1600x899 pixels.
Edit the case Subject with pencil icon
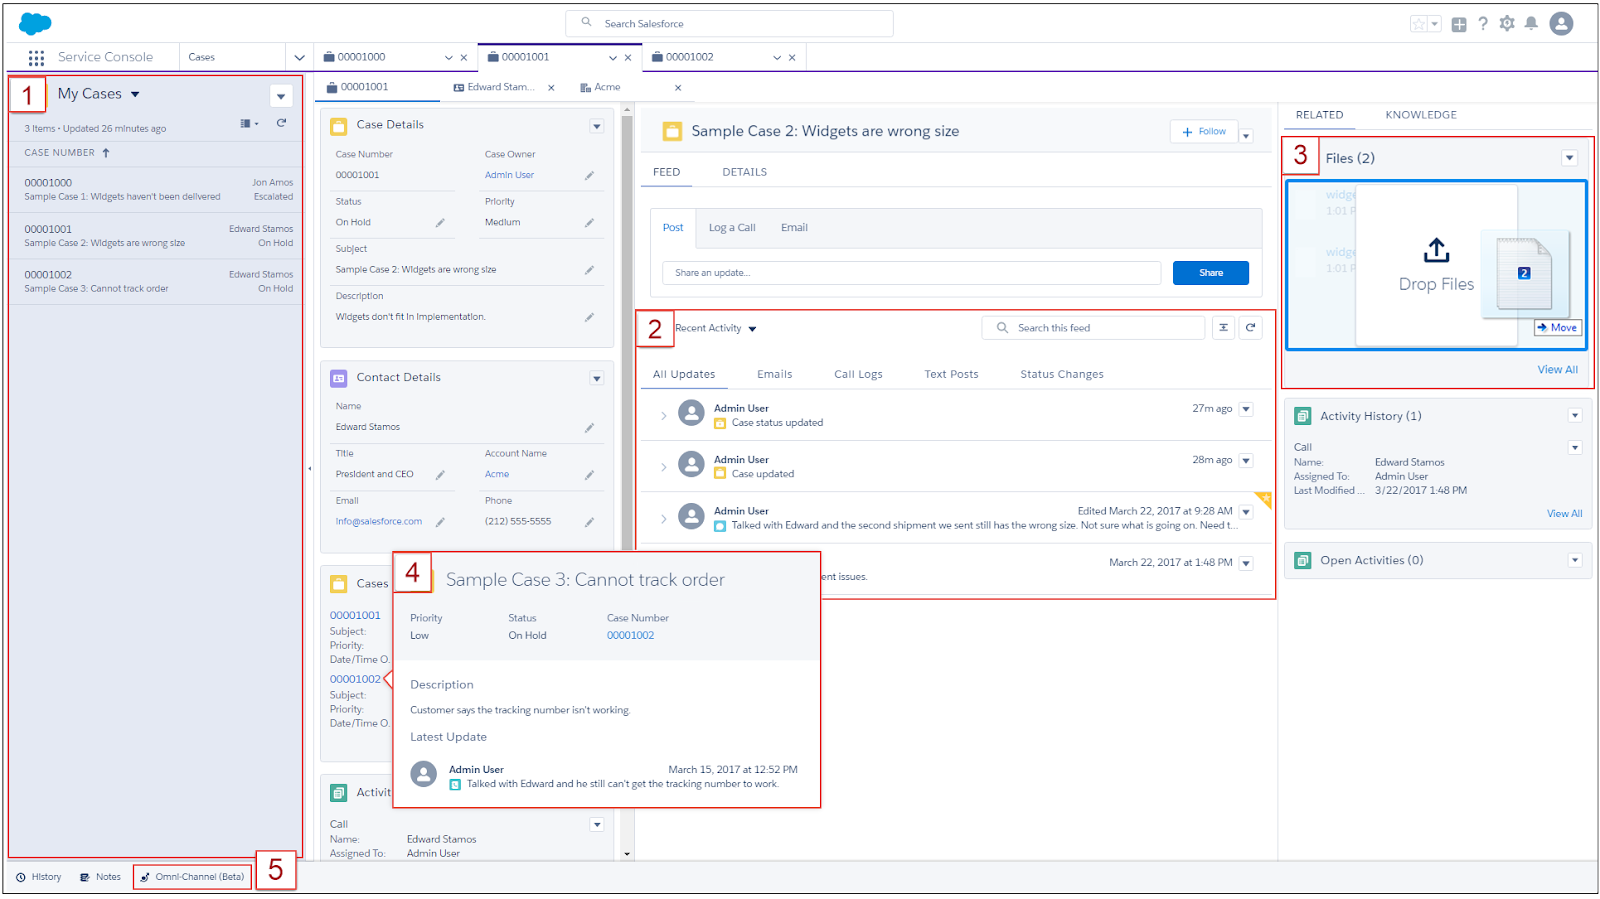(589, 270)
